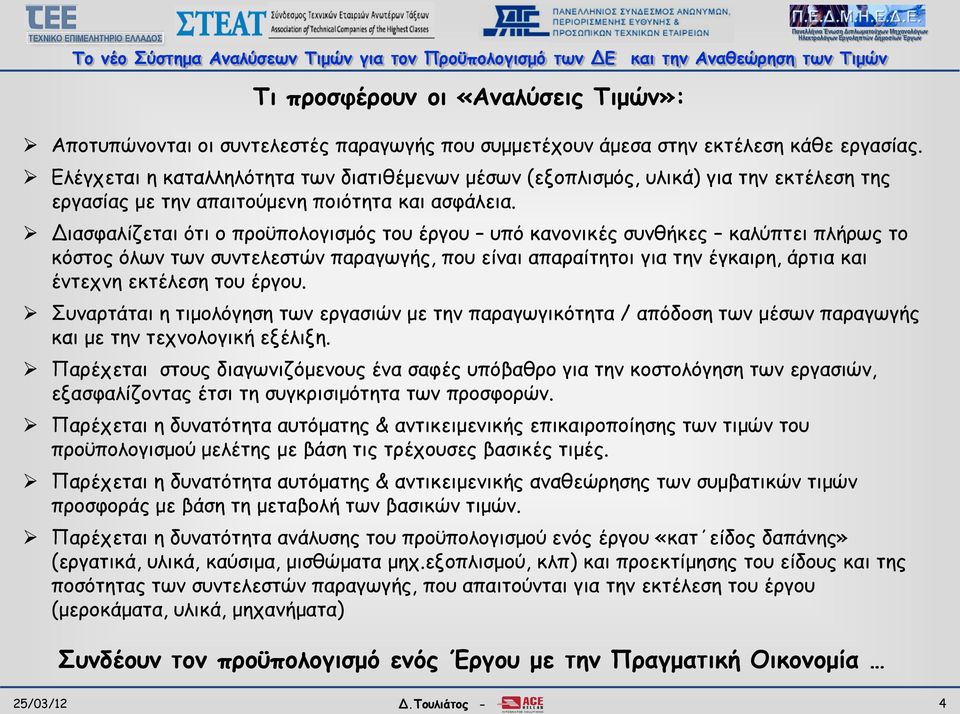Click the 'ΤΕΧΝΙΚΟ ΕΠΙΜΕΛΗΤΗΡΙΟ ΕΛΛΑΔΟΣ' caption

(x=95, y=38)
